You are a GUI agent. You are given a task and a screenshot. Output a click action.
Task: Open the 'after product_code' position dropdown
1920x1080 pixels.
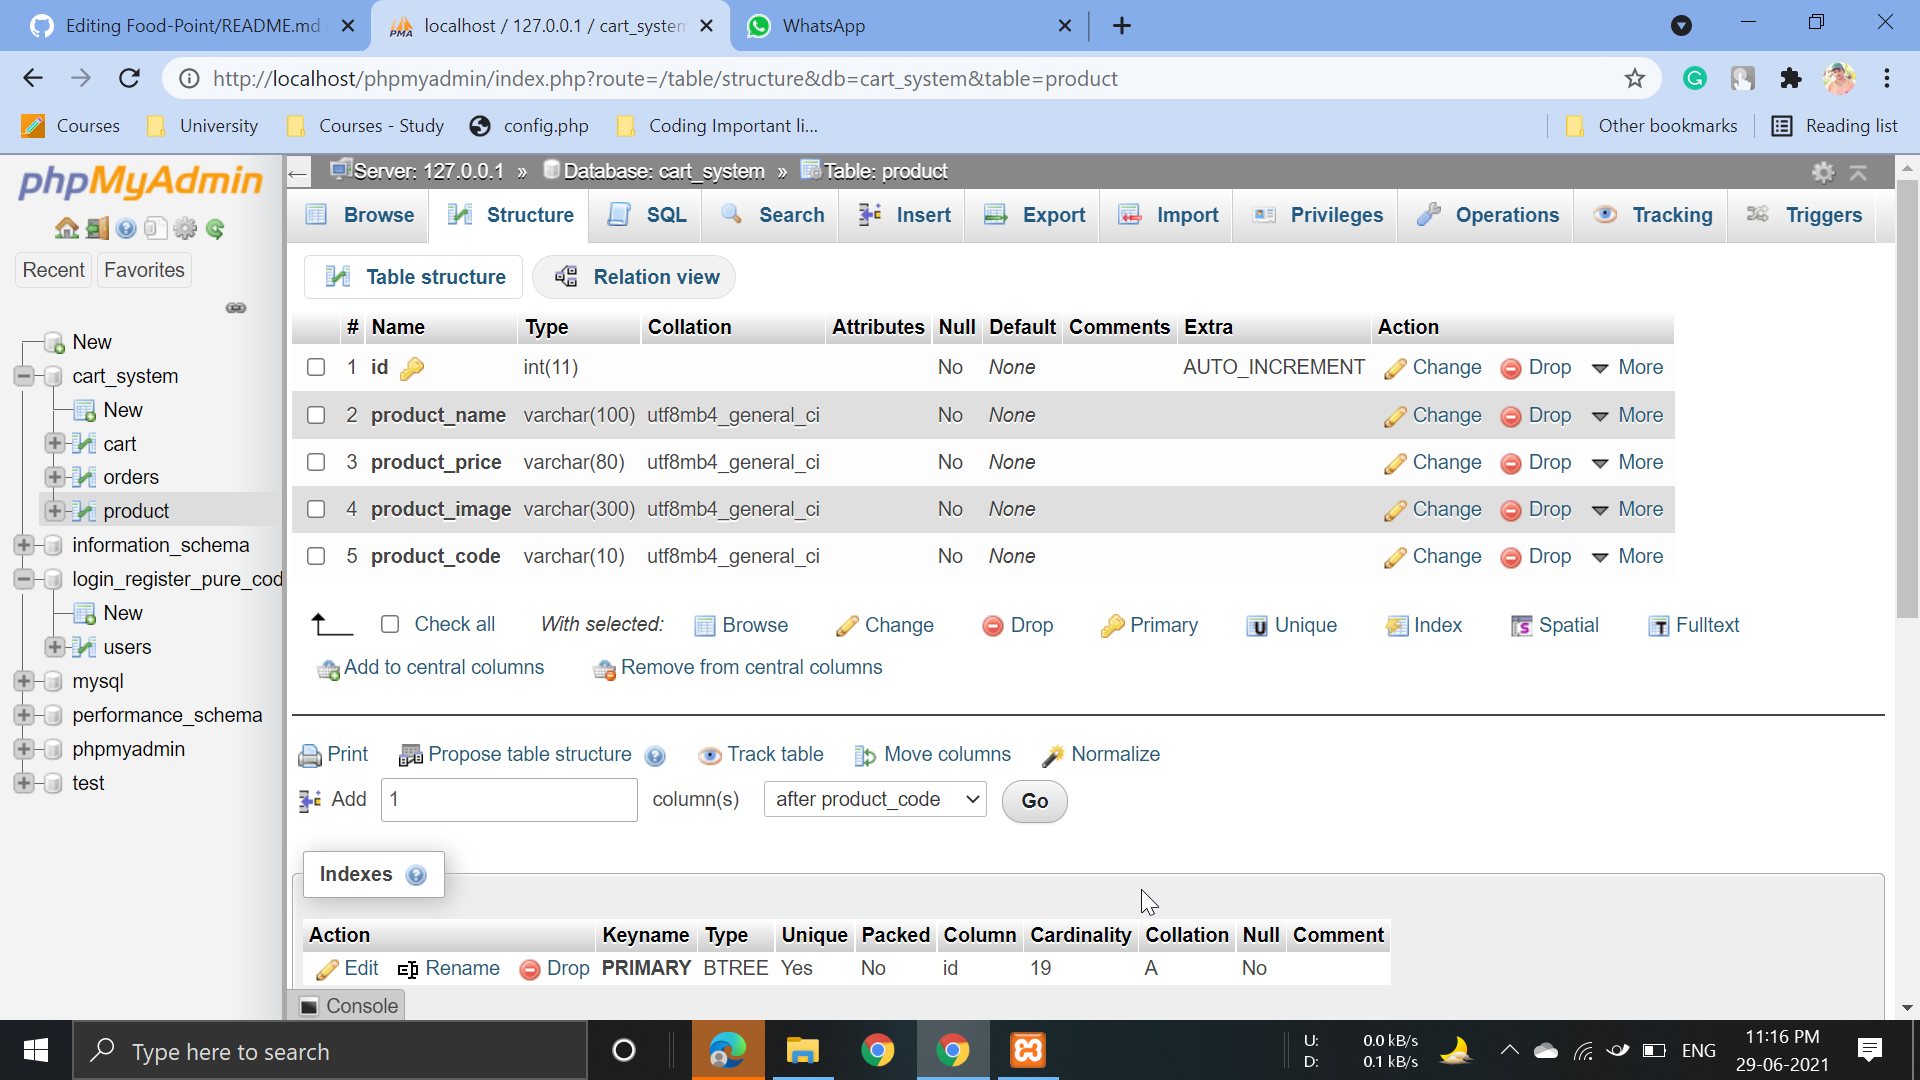[875, 800]
